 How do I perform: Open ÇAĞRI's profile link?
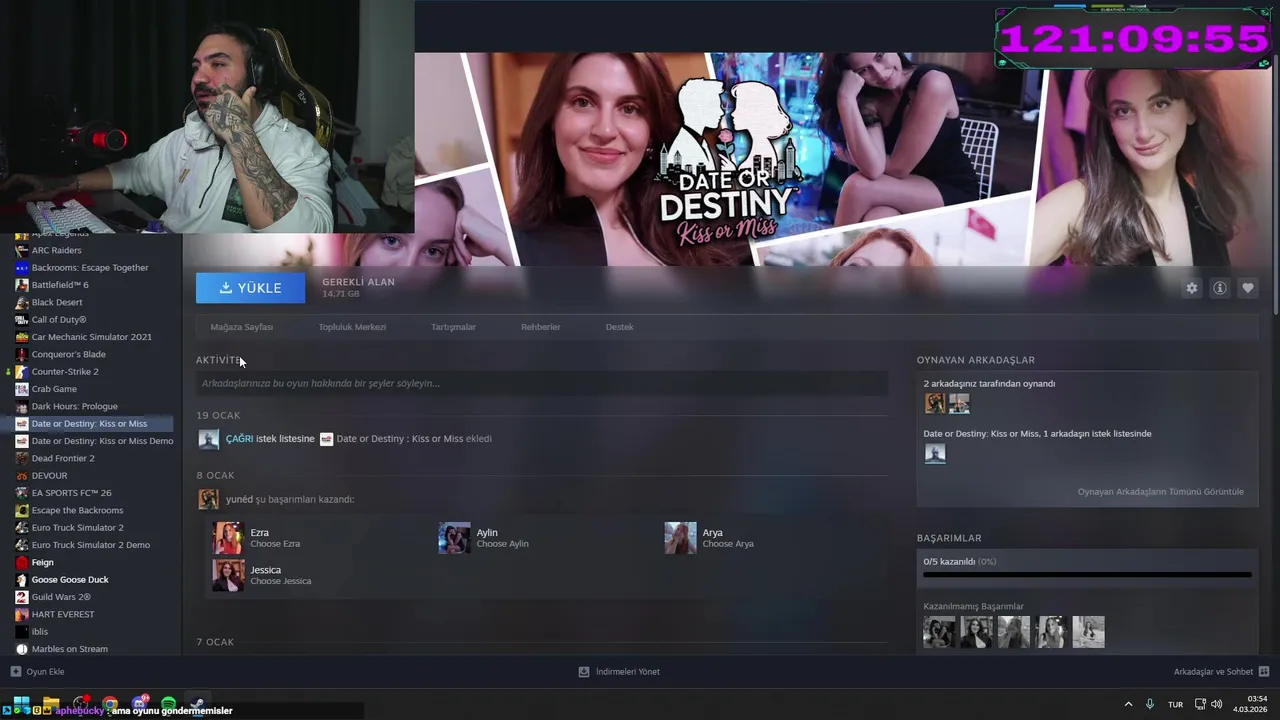239,439
